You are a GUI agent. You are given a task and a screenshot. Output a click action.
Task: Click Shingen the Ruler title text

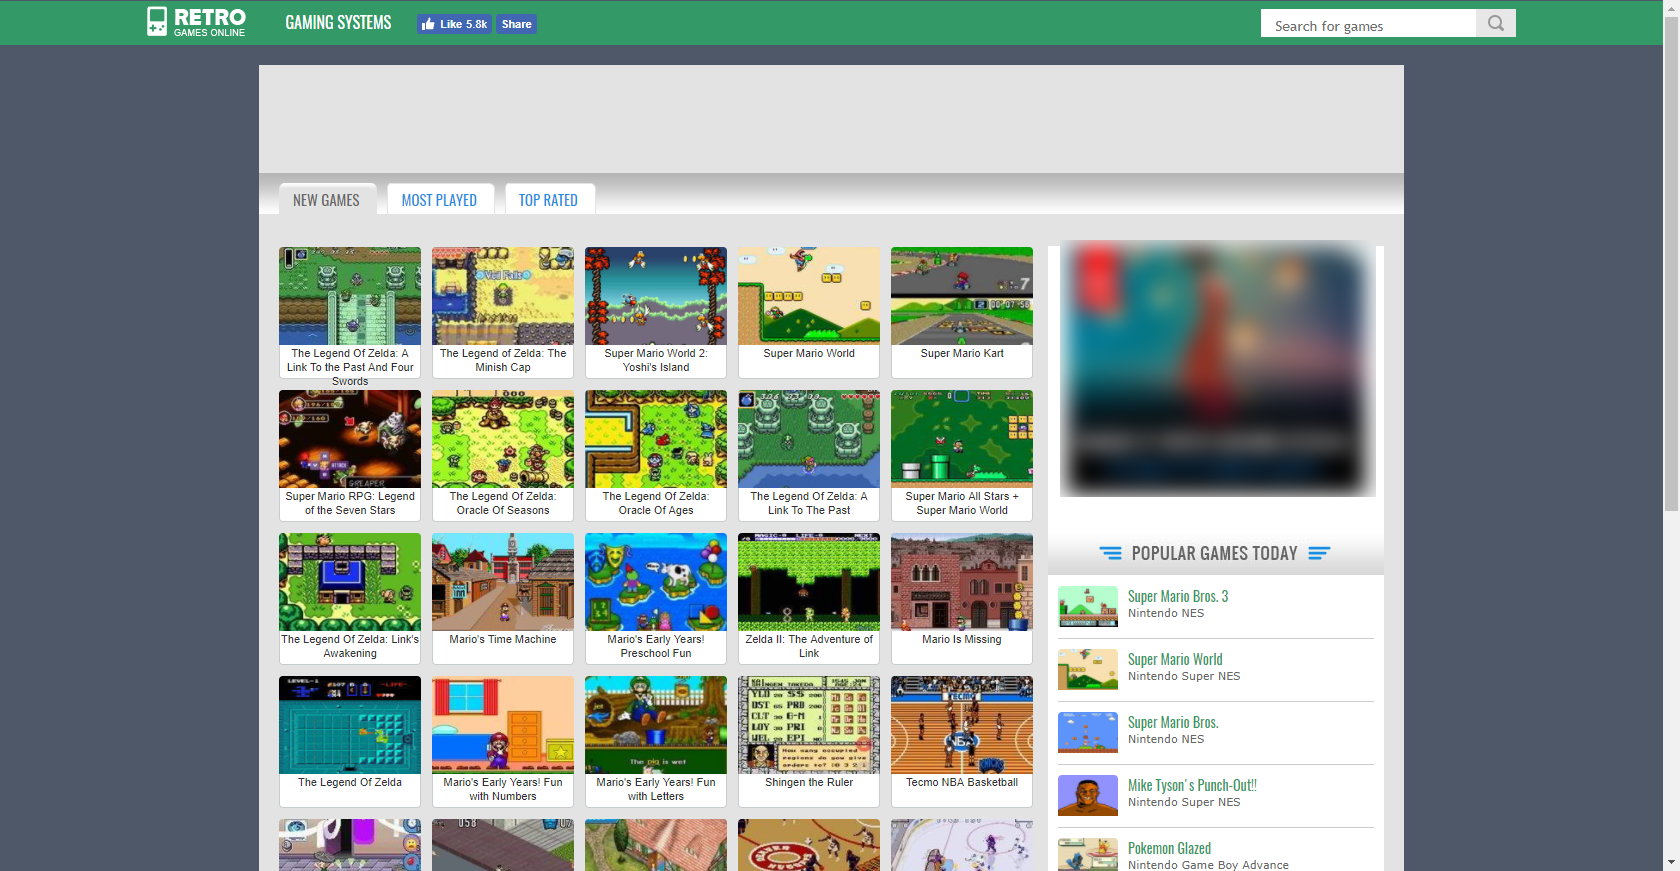coord(809,782)
